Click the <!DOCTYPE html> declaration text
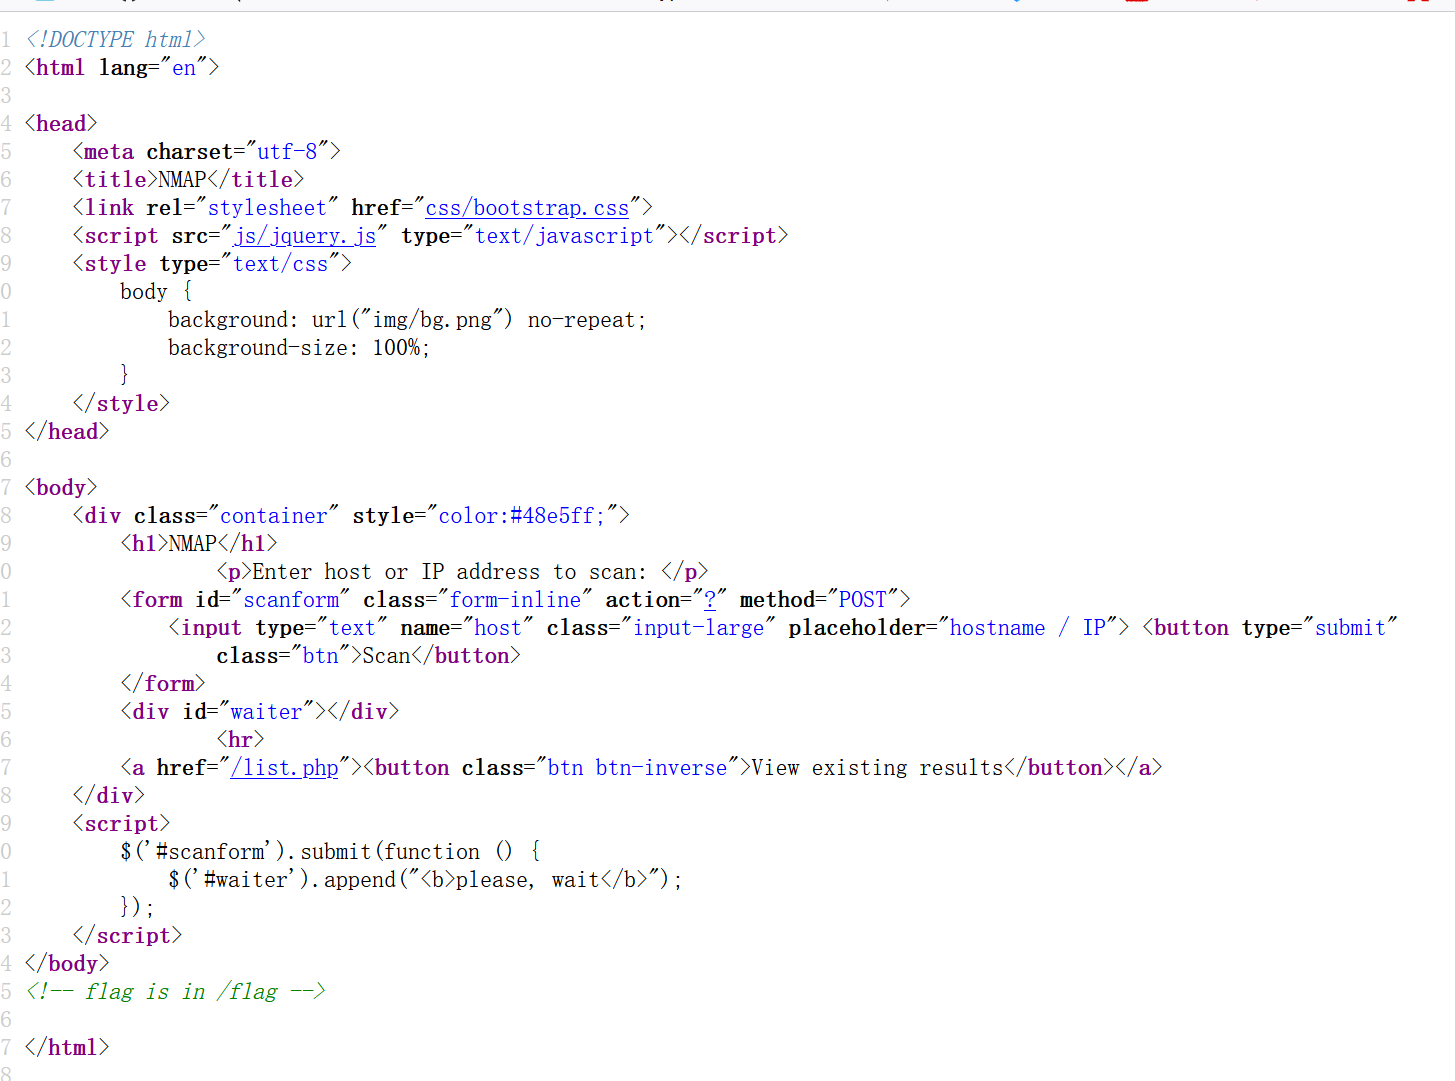Screen dimensions: 1455x1081 116,40
